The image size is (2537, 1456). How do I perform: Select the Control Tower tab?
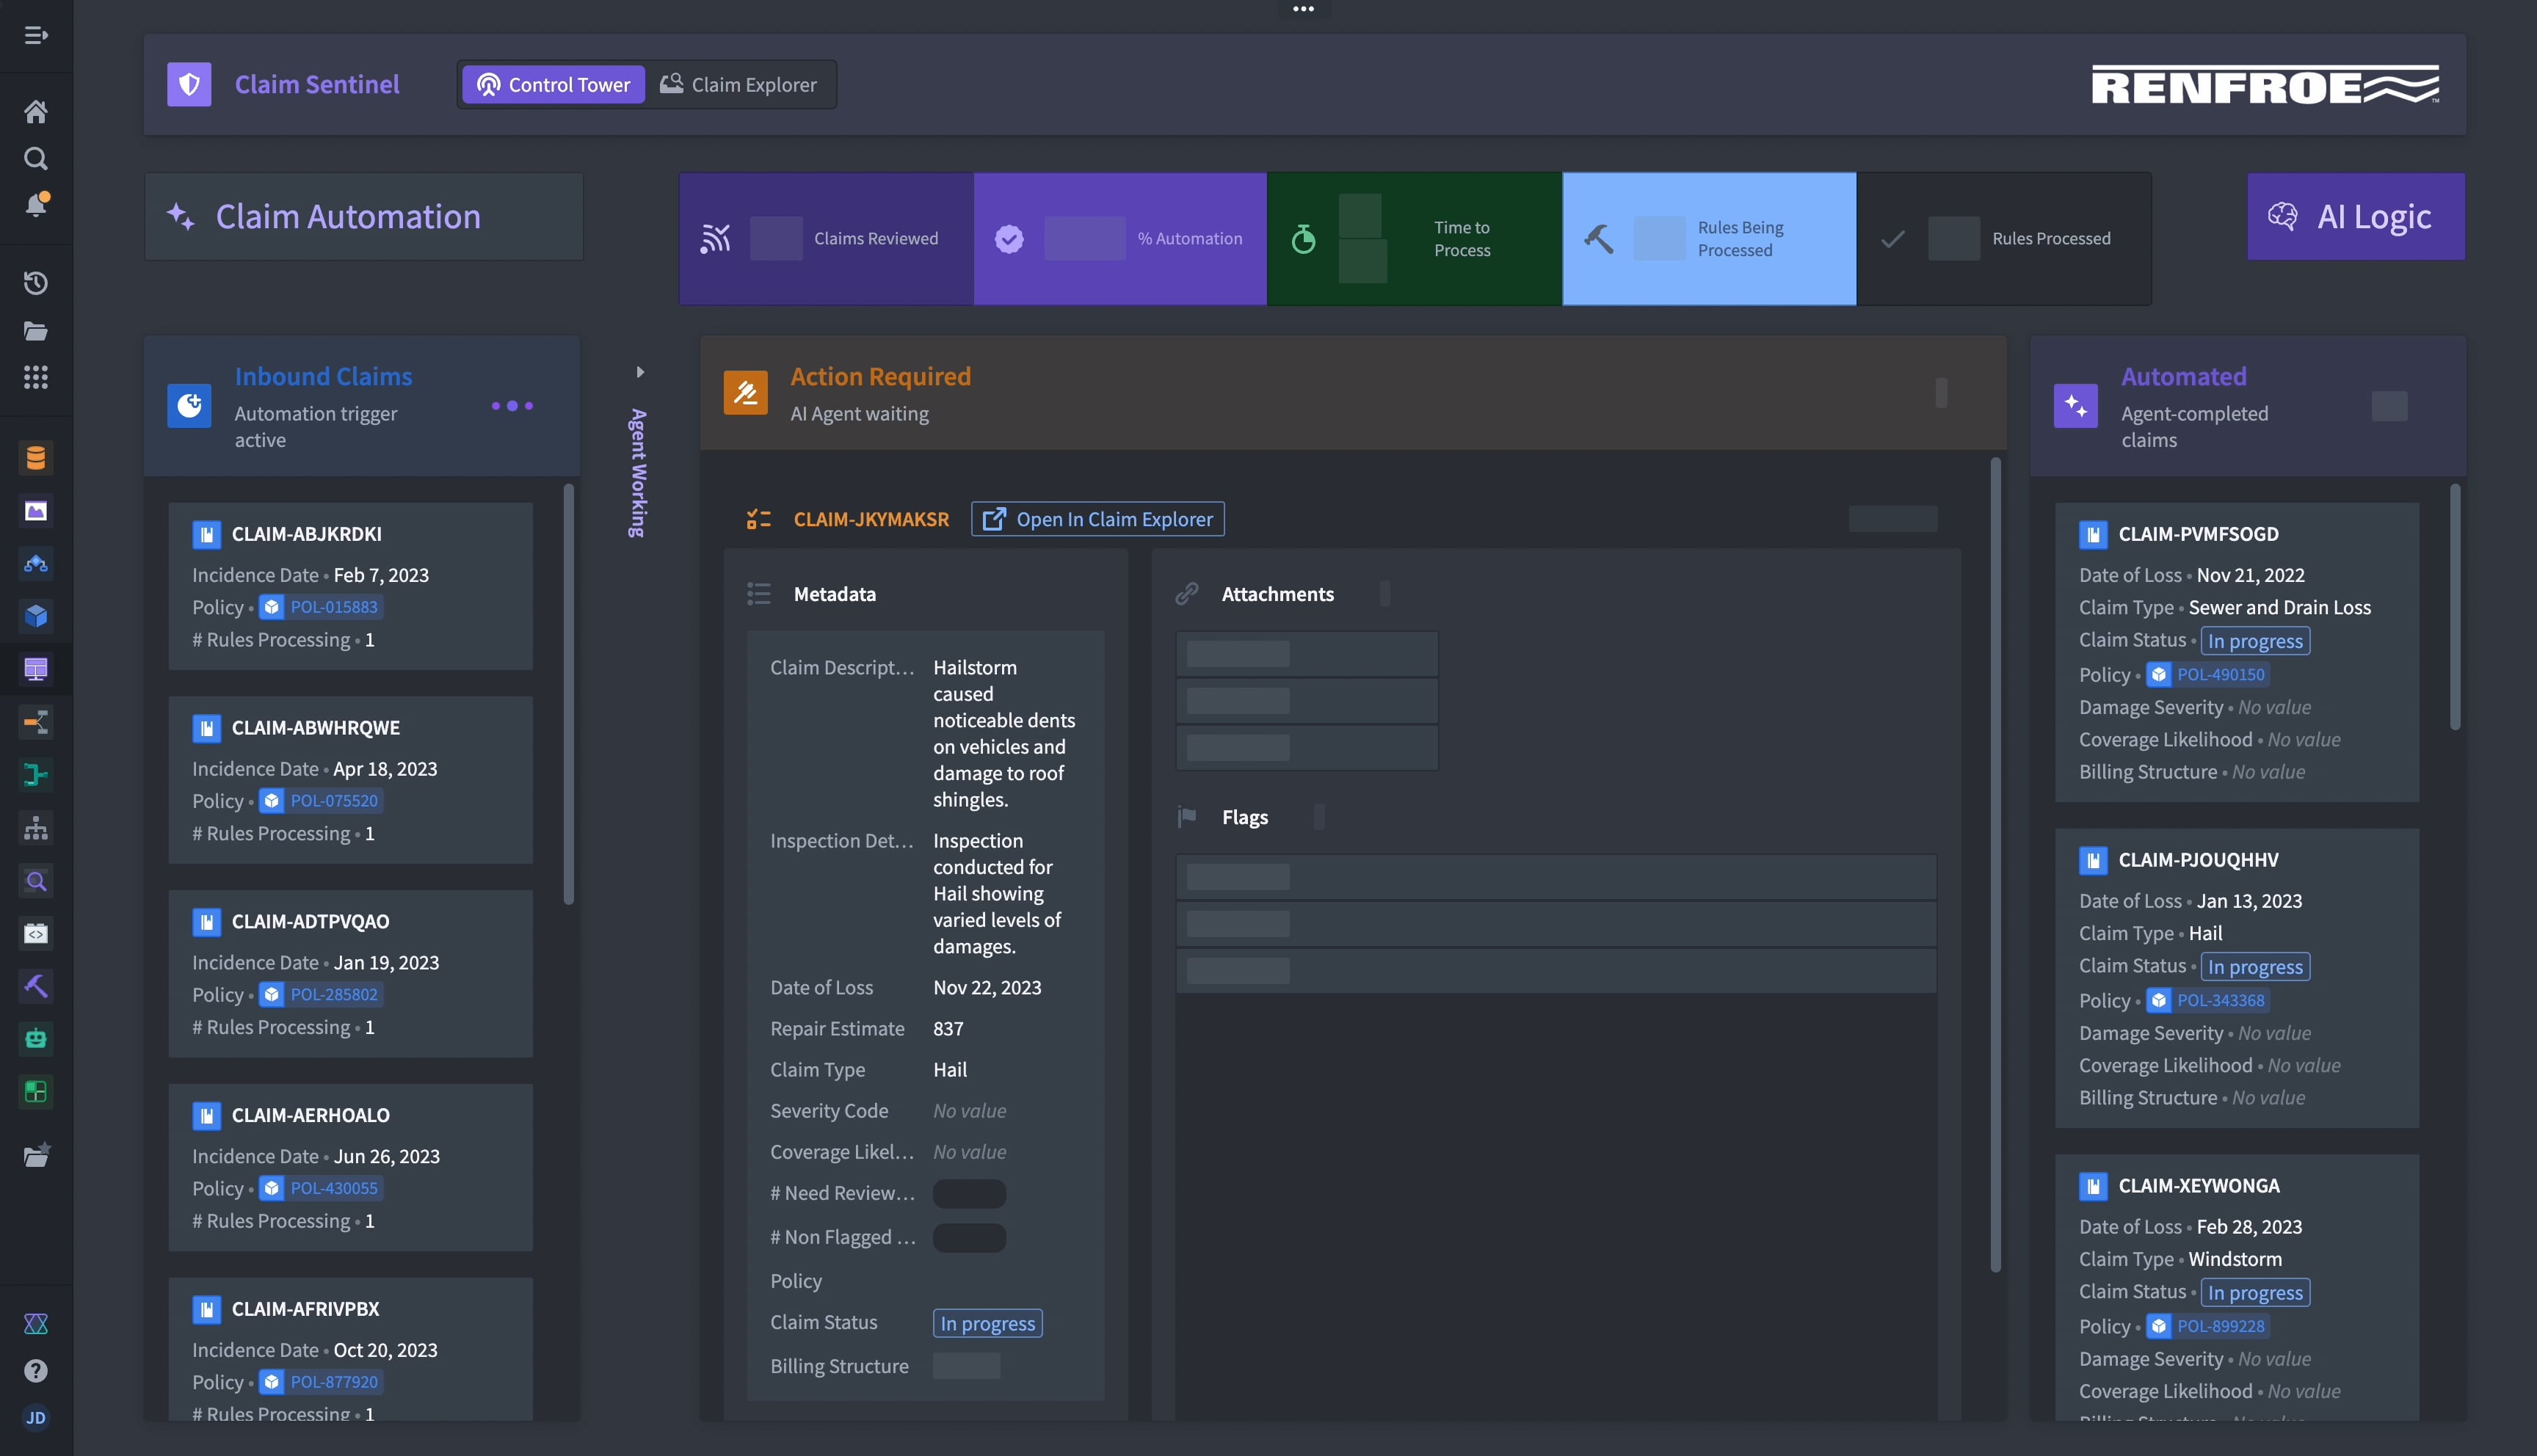point(552,84)
